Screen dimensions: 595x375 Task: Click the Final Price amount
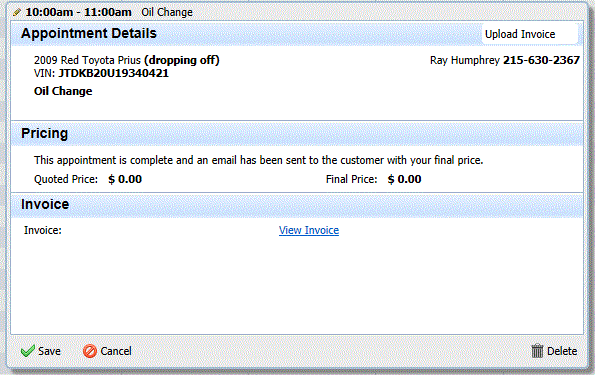coord(405,179)
